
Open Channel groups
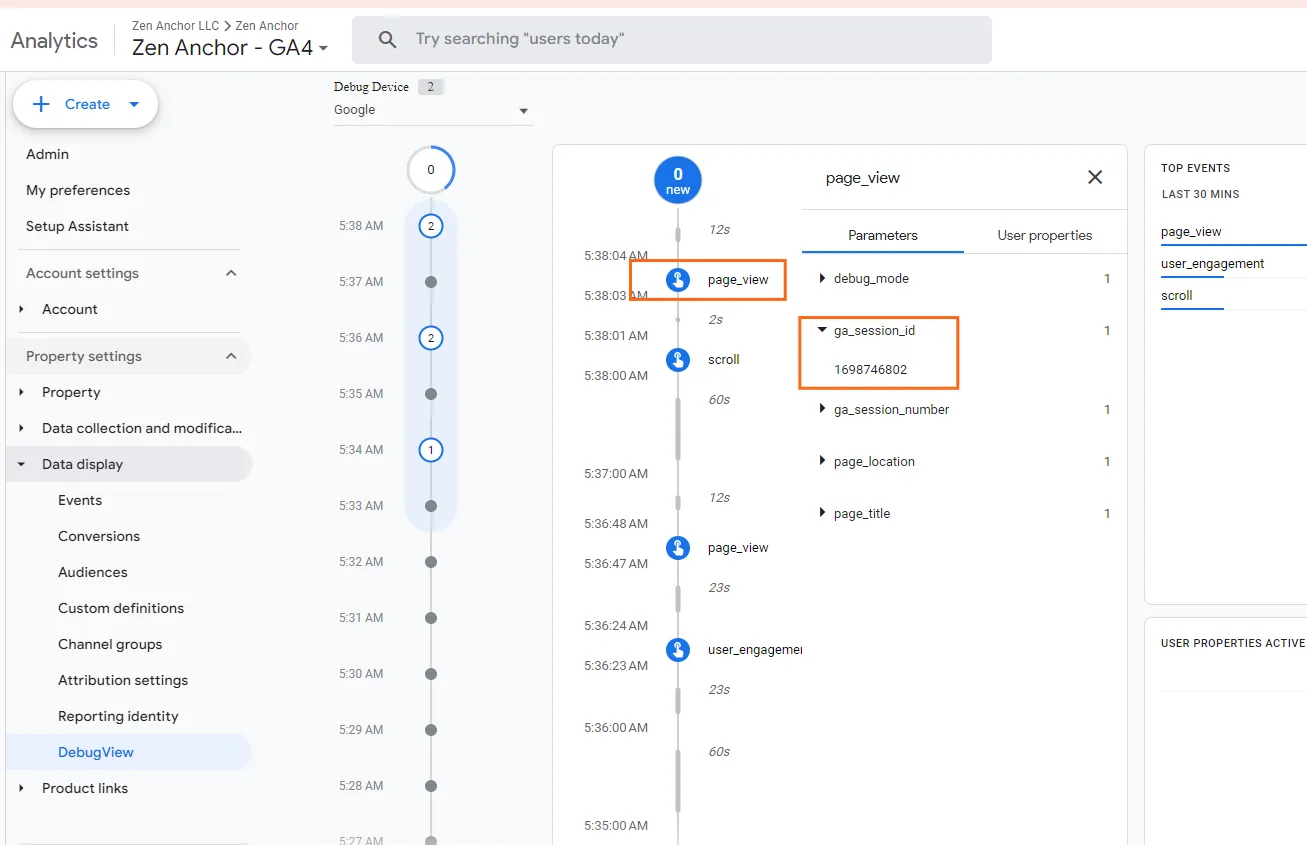[110, 644]
